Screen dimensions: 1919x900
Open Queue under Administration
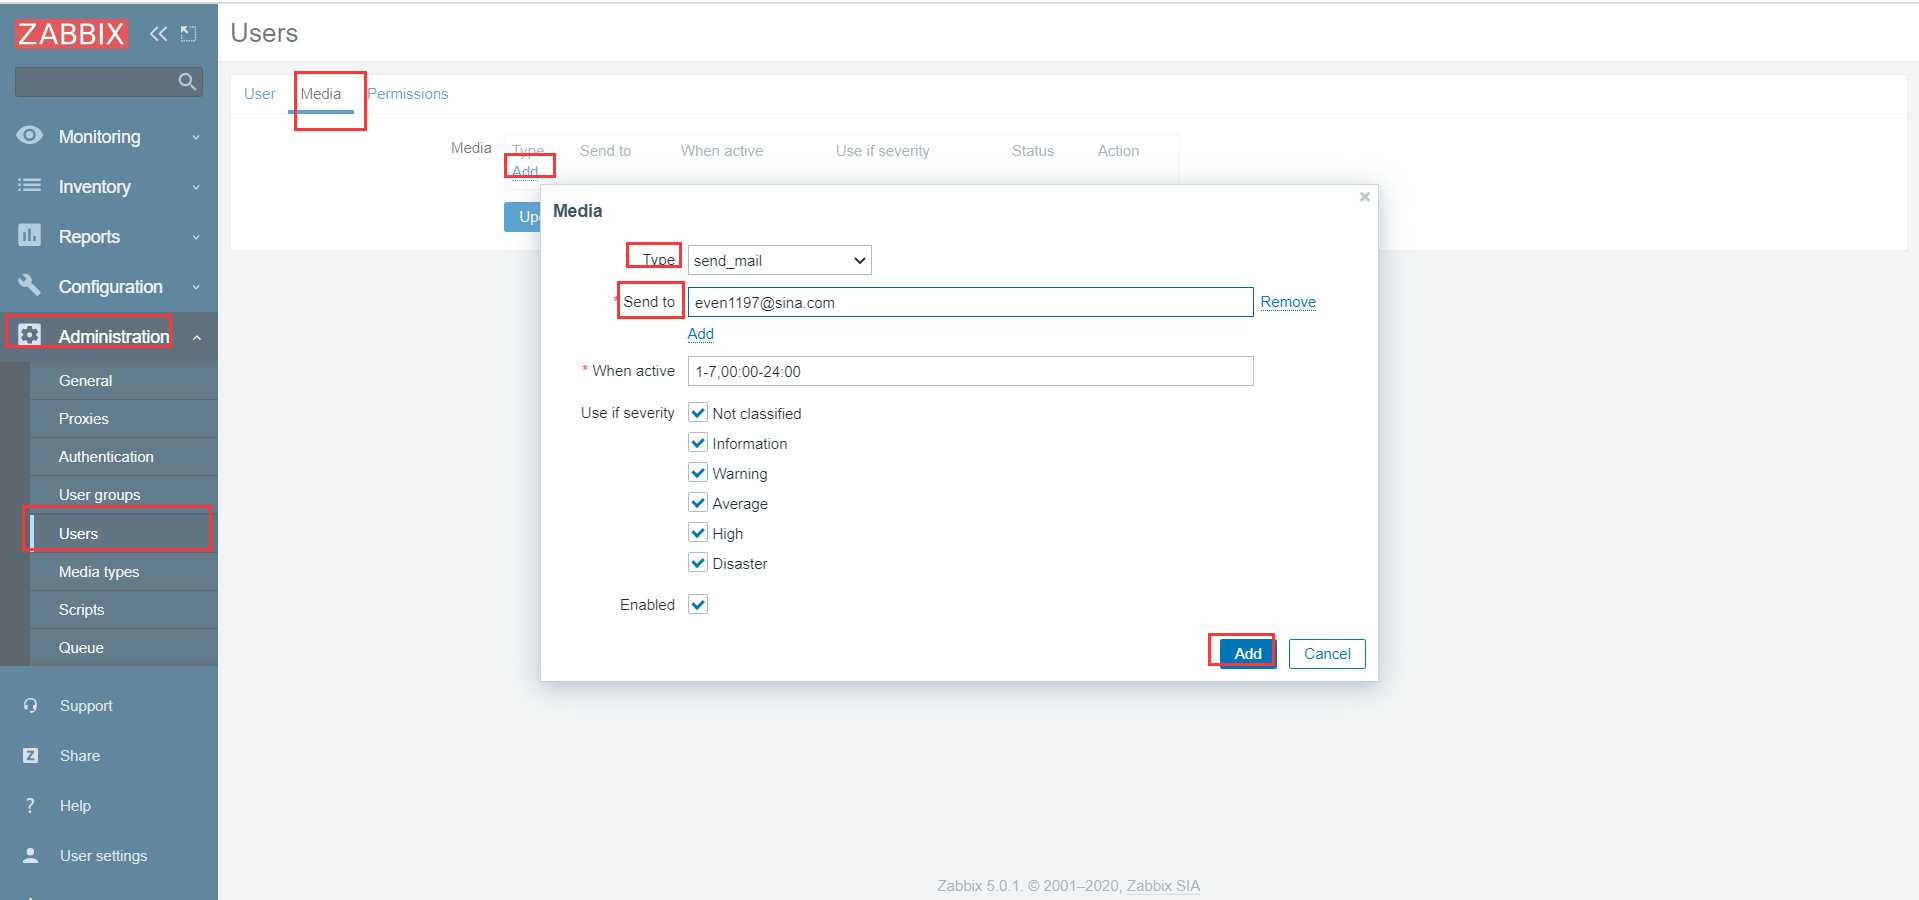pos(124,648)
